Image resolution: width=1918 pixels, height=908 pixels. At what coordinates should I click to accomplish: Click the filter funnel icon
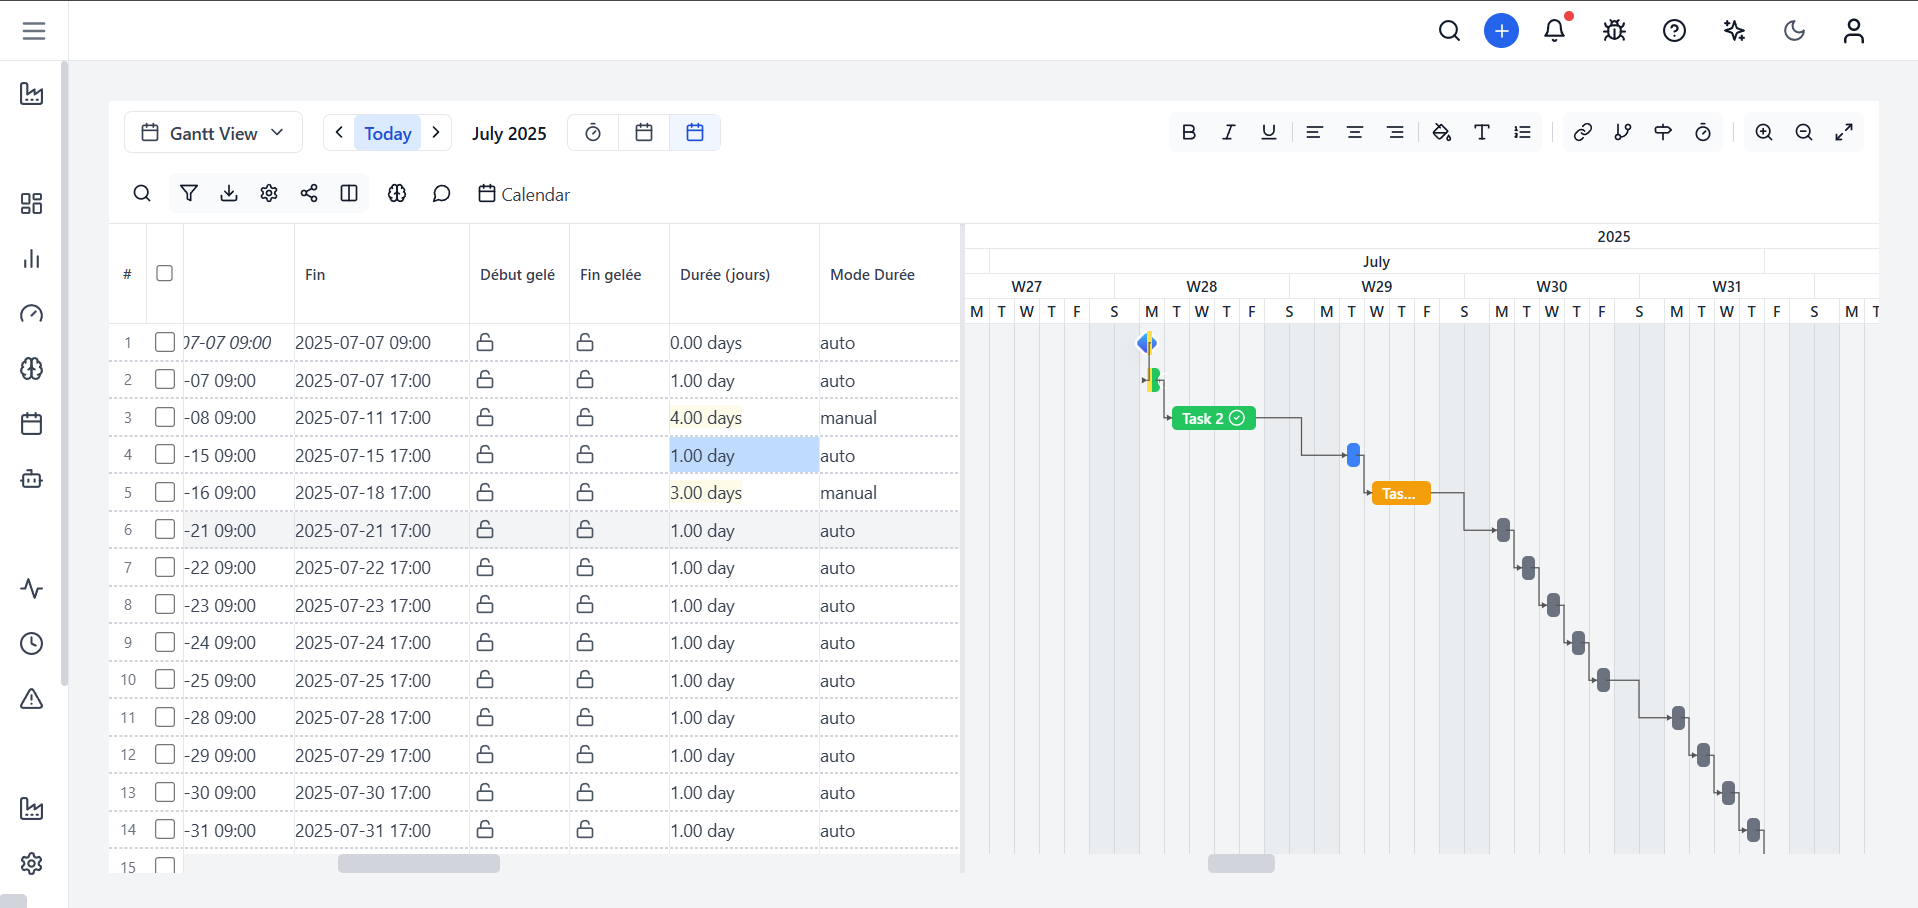(189, 193)
